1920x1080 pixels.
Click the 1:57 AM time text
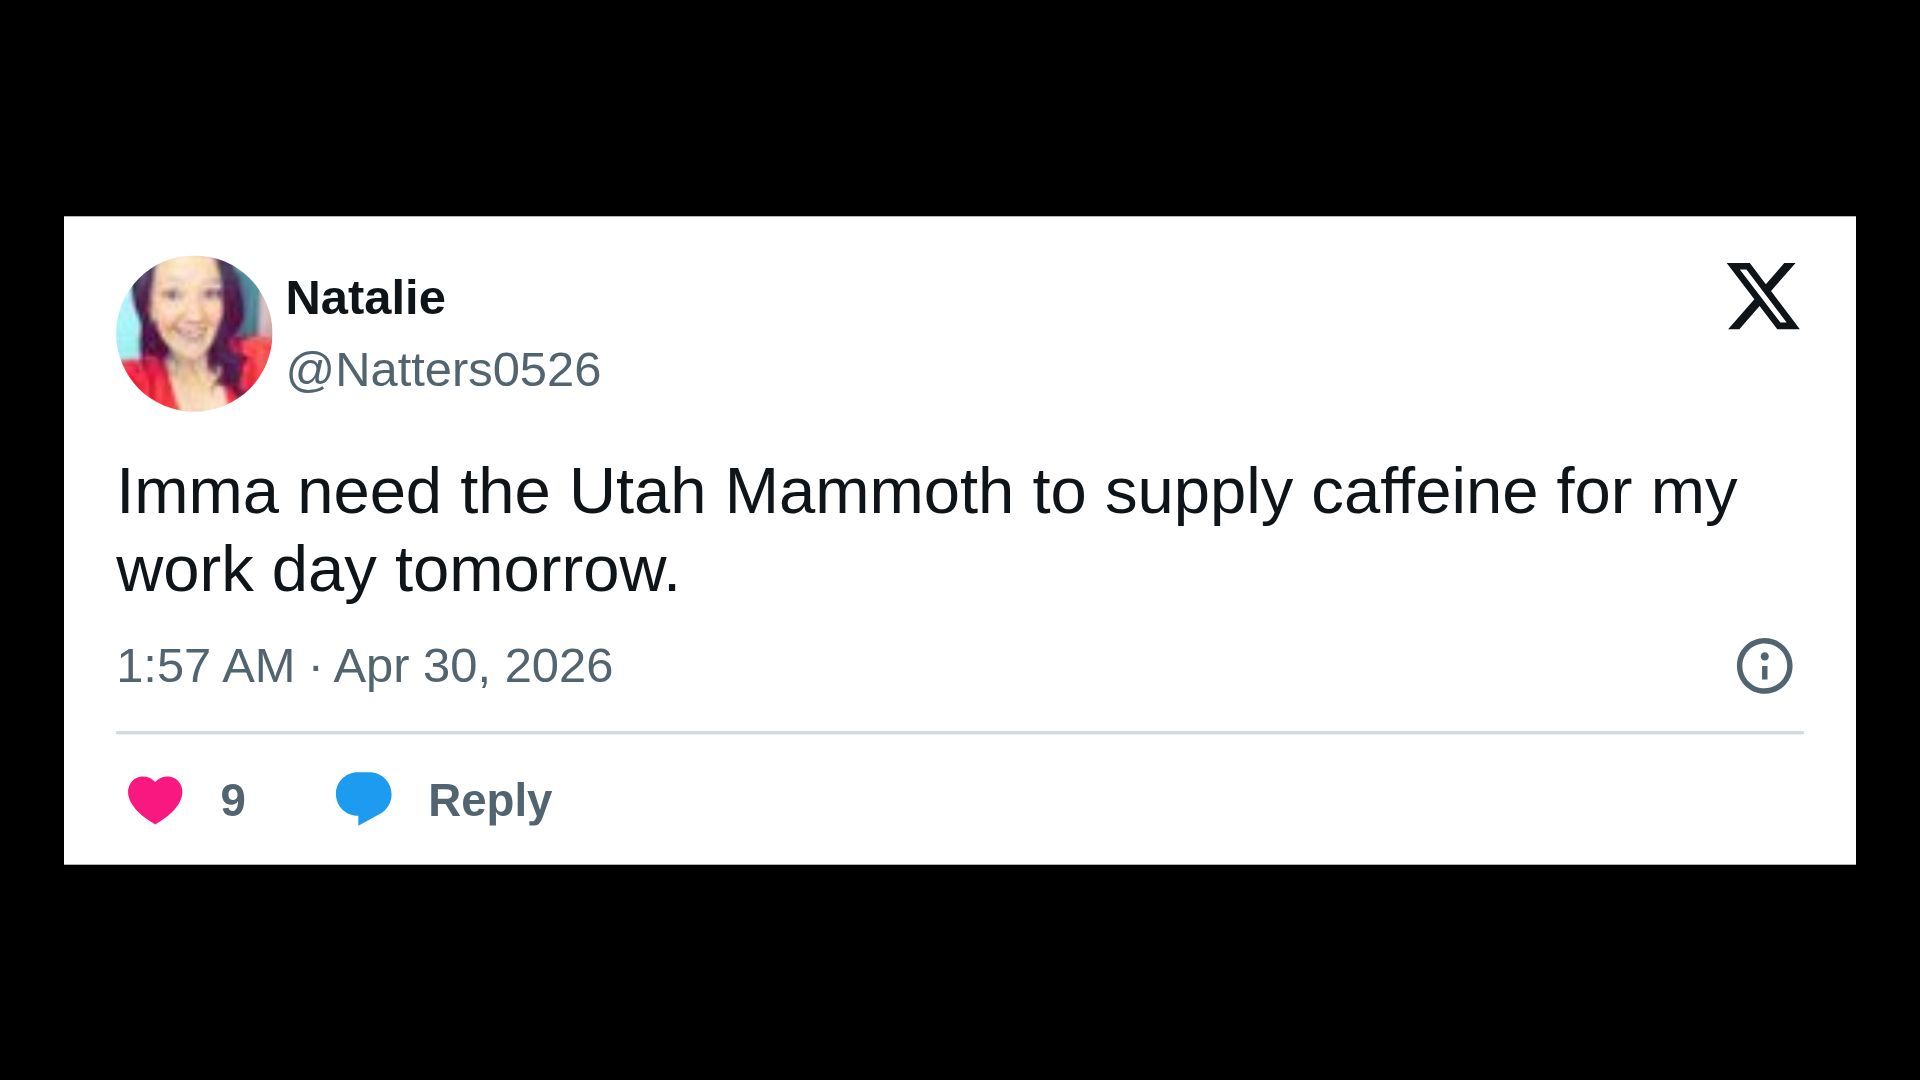pyautogui.click(x=205, y=666)
